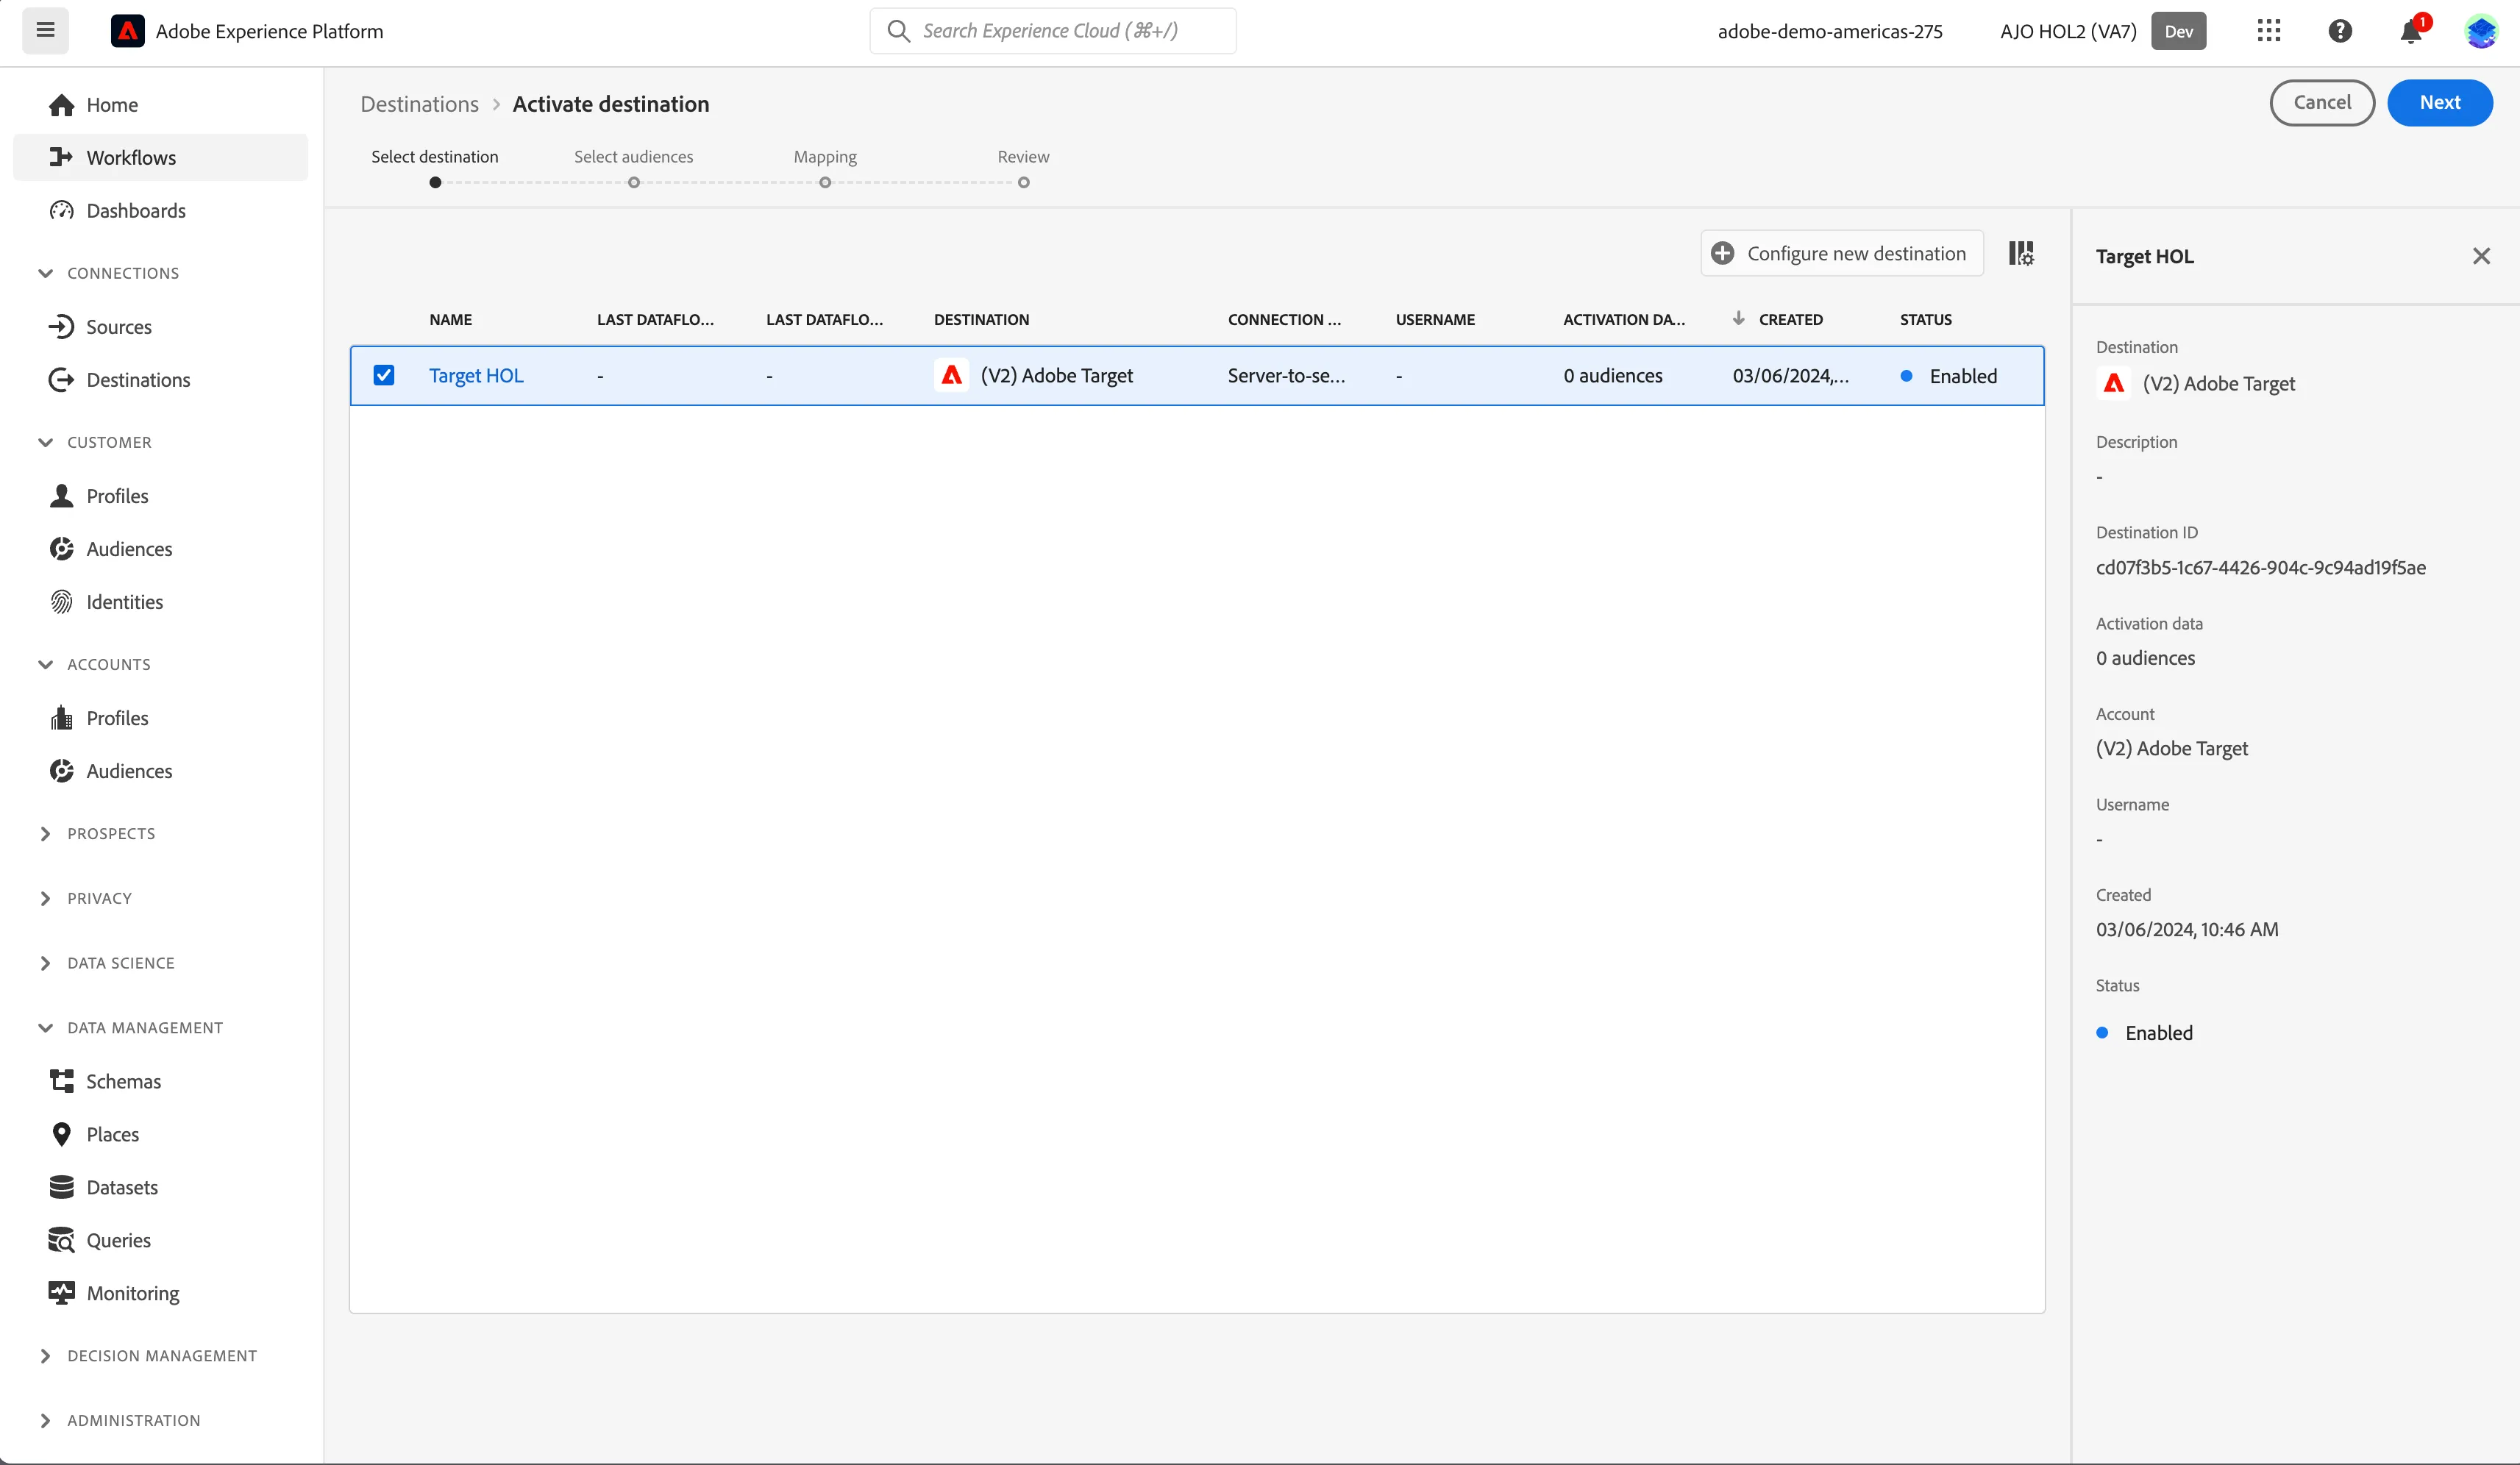Collapse the Accounts section
The height and width of the screenshot is (1465, 2520).
(x=94, y=664)
